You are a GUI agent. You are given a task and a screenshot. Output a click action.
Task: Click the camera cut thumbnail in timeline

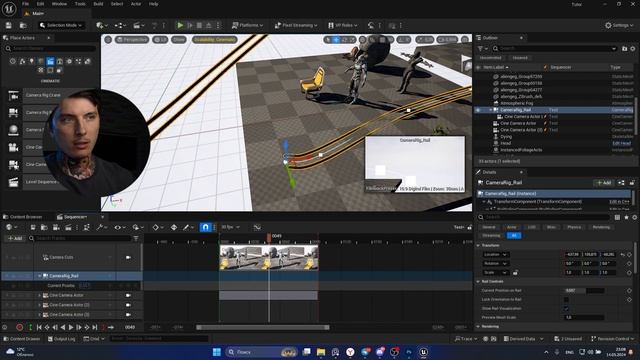click(x=269, y=258)
